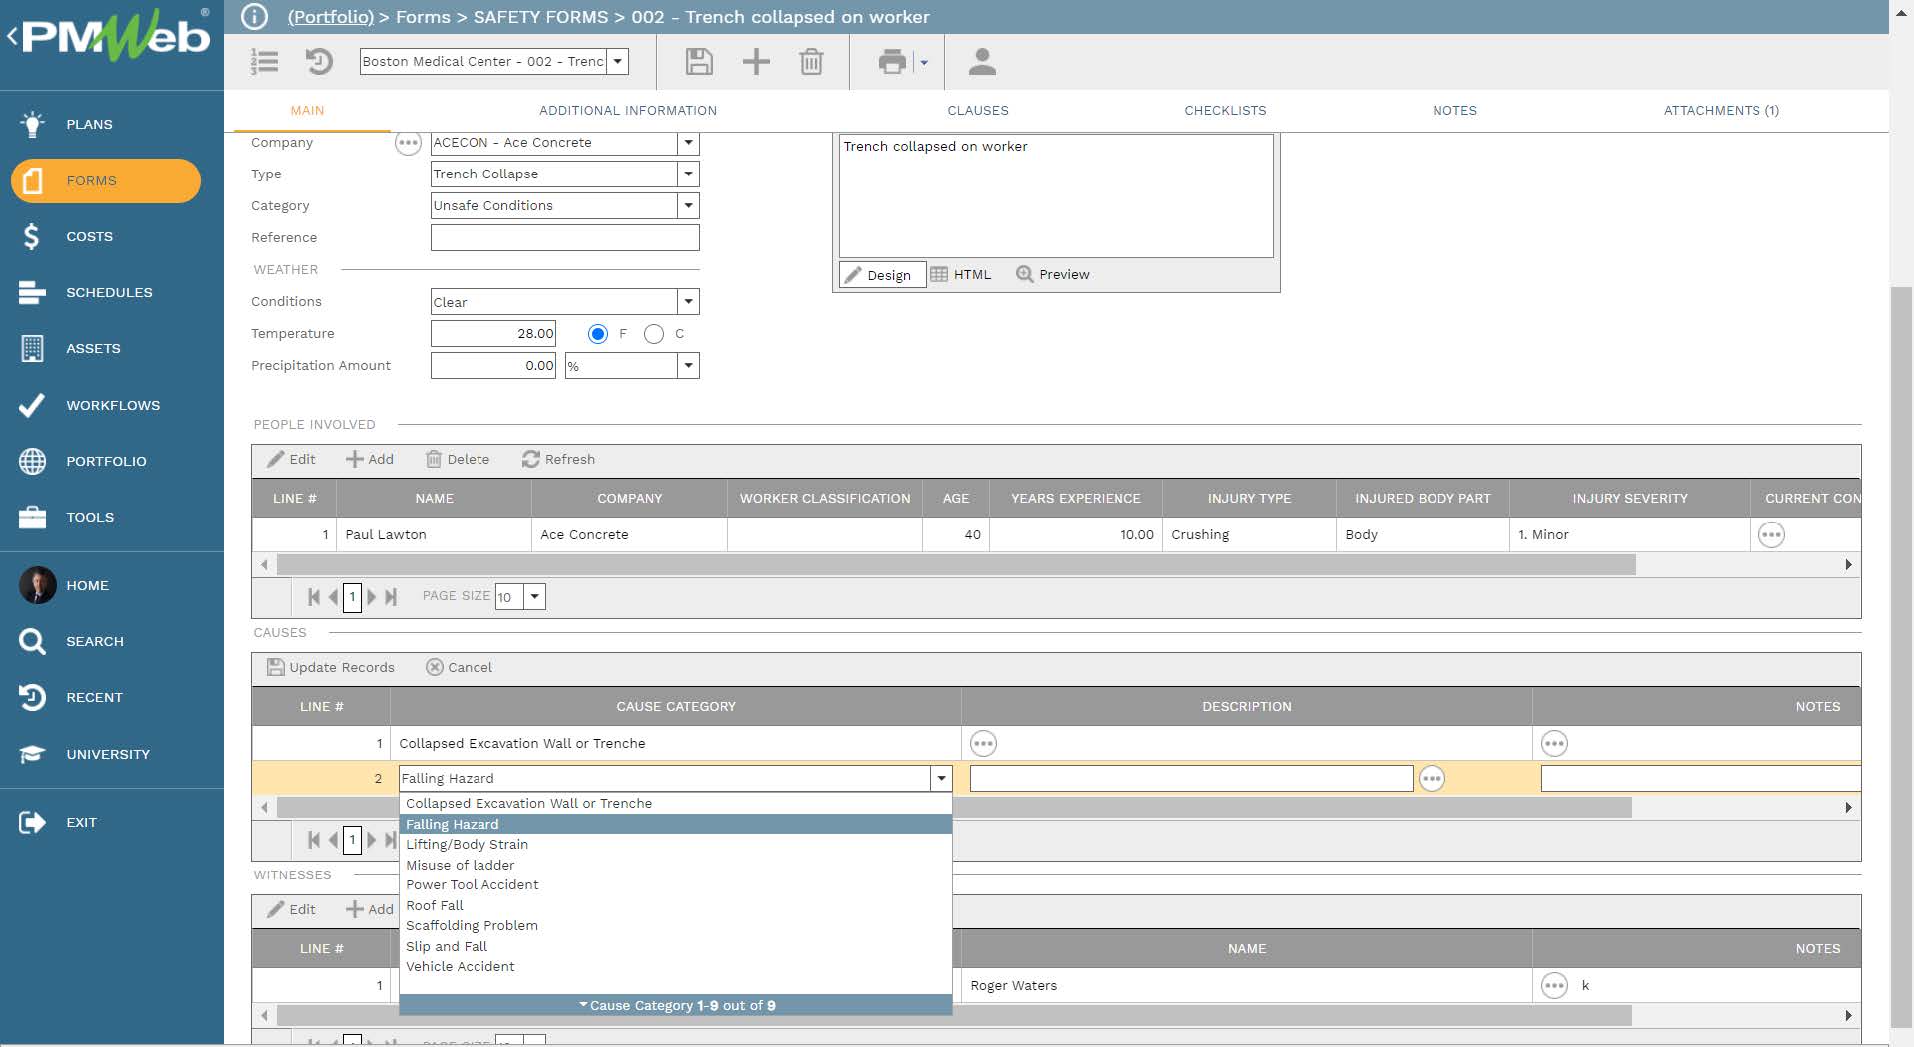
Task: Click the People Involved horizontal scrollbar
Action: point(956,565)
